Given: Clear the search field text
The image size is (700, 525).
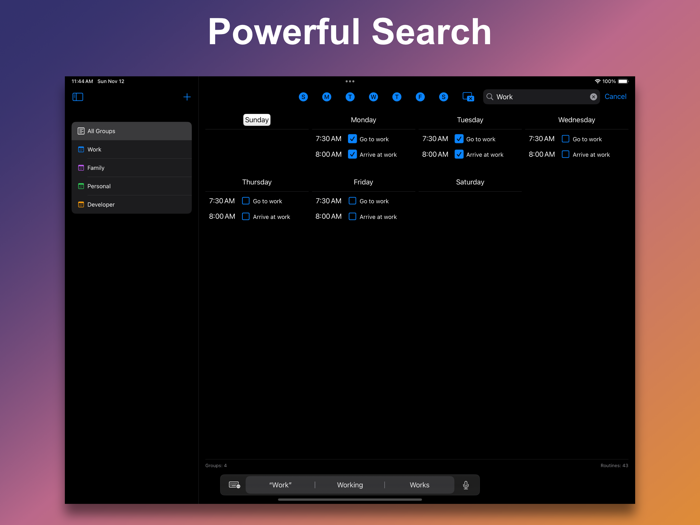Looking at the screenshot, I should click(593, 97).
